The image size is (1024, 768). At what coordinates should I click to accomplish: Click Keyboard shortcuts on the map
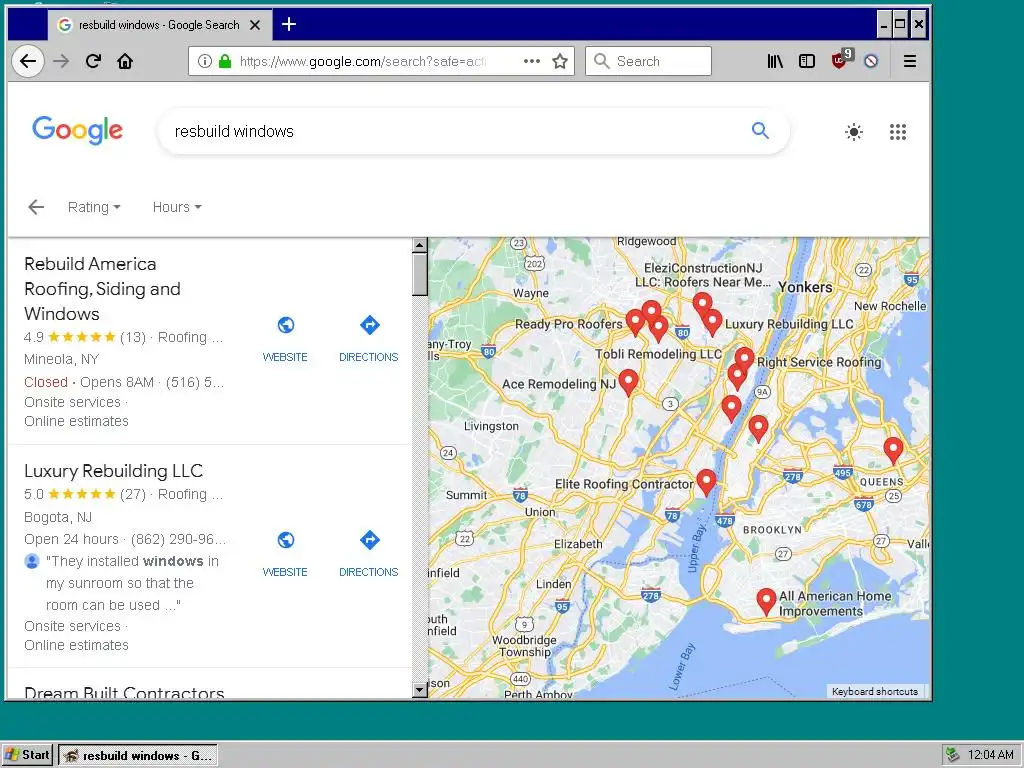coord(874,691)
